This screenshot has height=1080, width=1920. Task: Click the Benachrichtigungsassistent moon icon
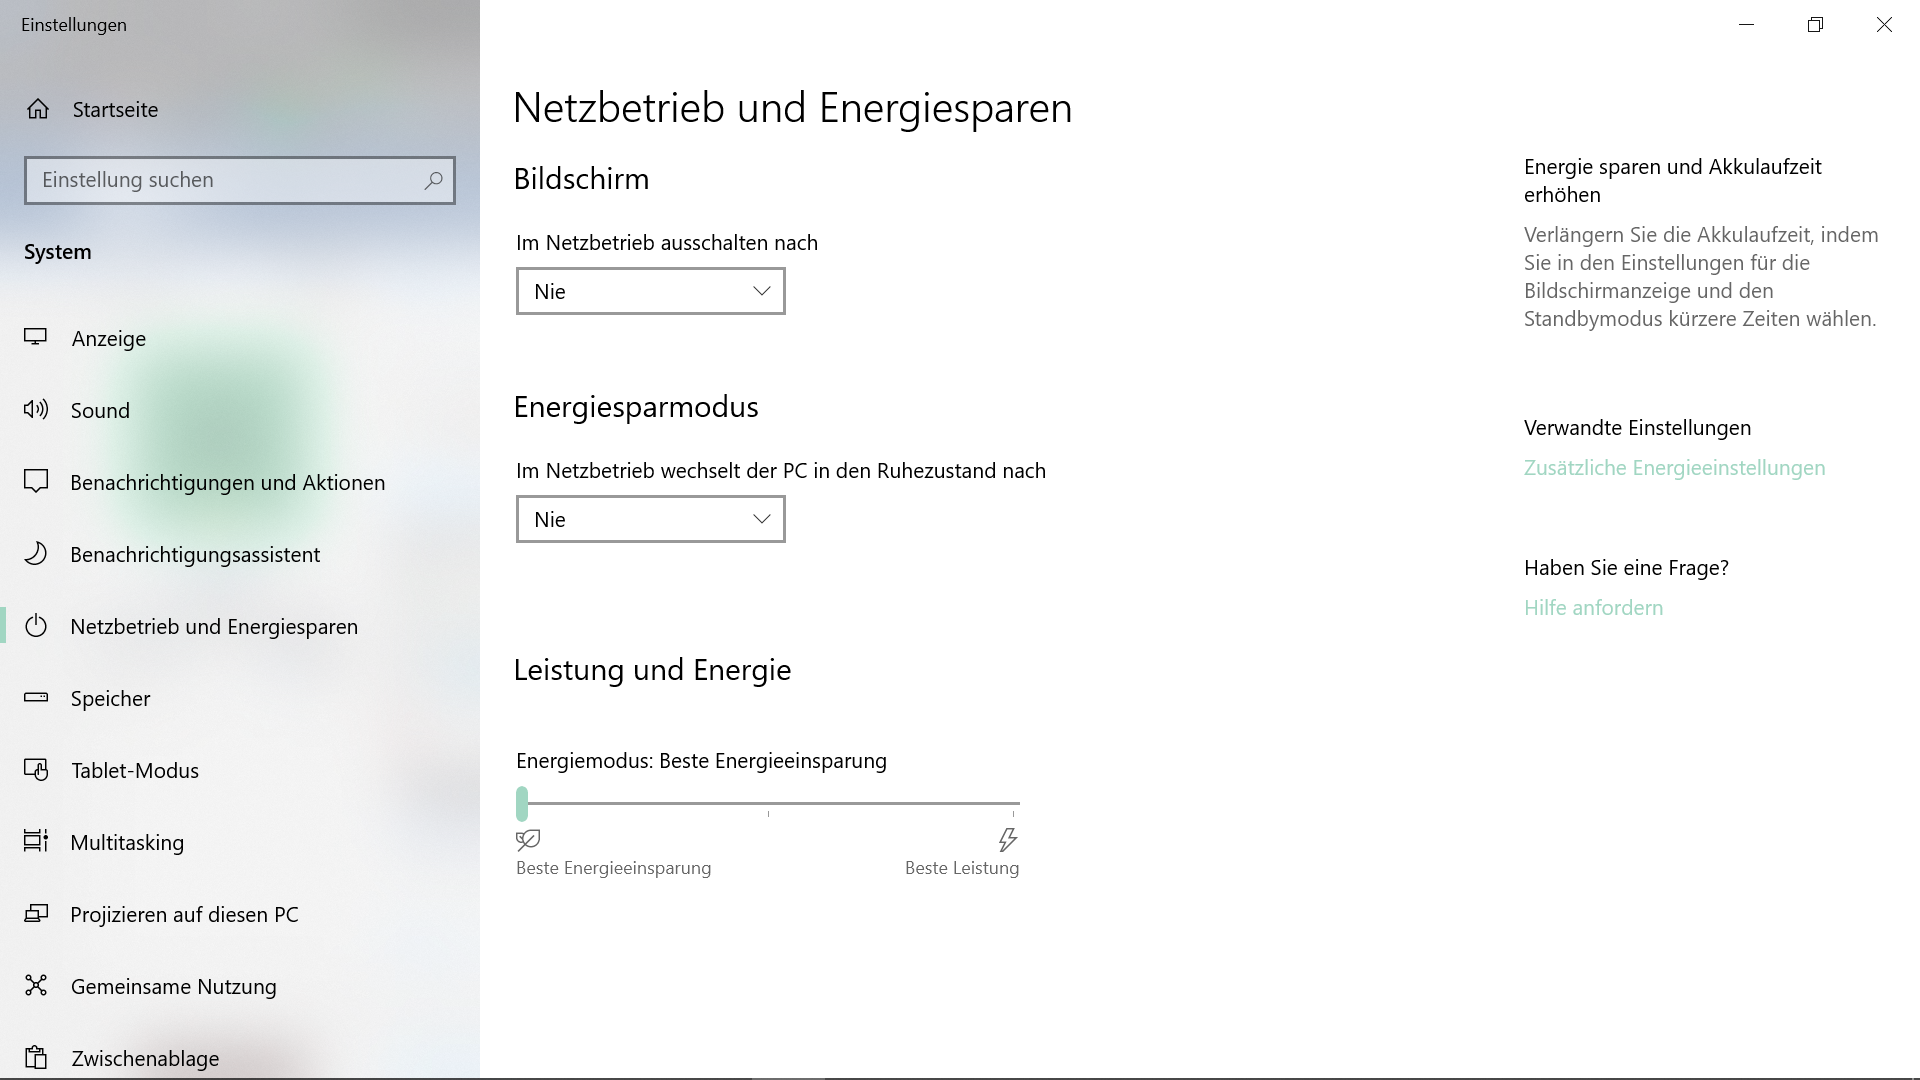pos(36,554)
